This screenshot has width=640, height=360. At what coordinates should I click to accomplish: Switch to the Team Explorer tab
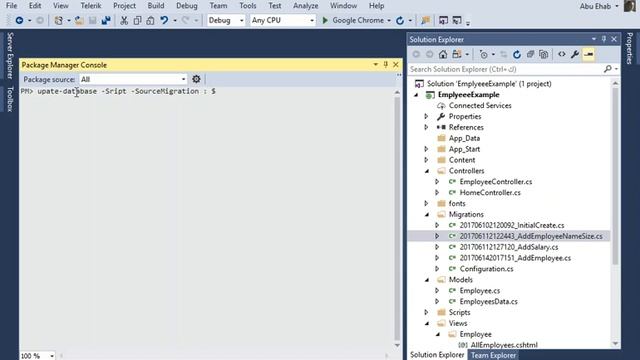[493, 355]
